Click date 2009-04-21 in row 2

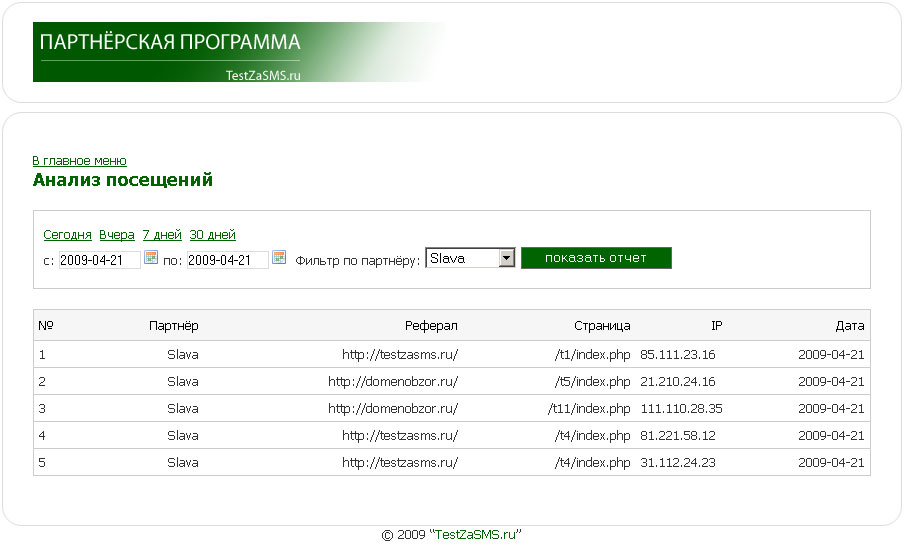click(x=831, y=382)
